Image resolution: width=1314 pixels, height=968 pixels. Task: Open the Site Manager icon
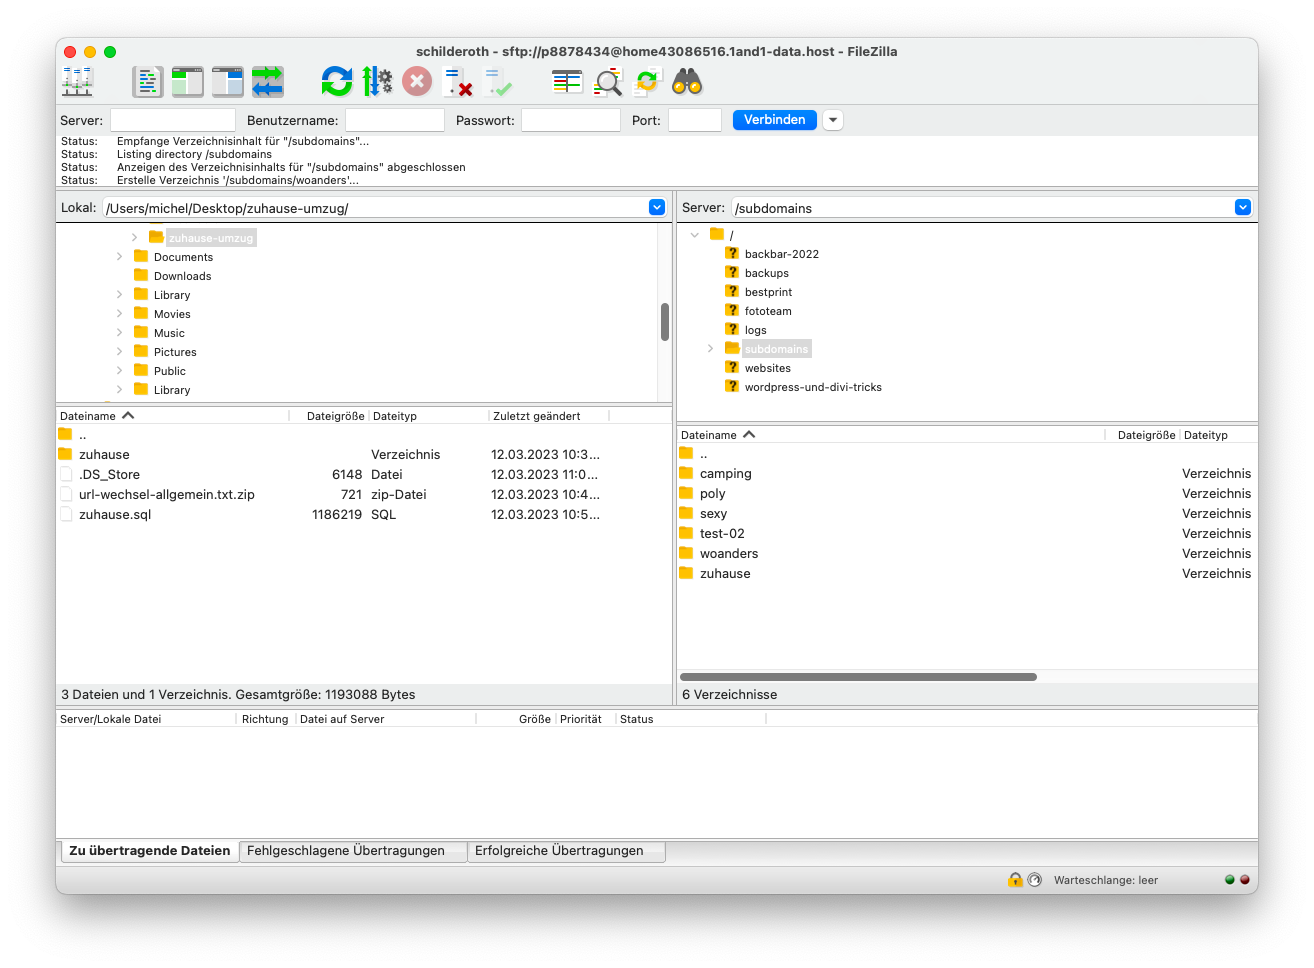[77, 82]
